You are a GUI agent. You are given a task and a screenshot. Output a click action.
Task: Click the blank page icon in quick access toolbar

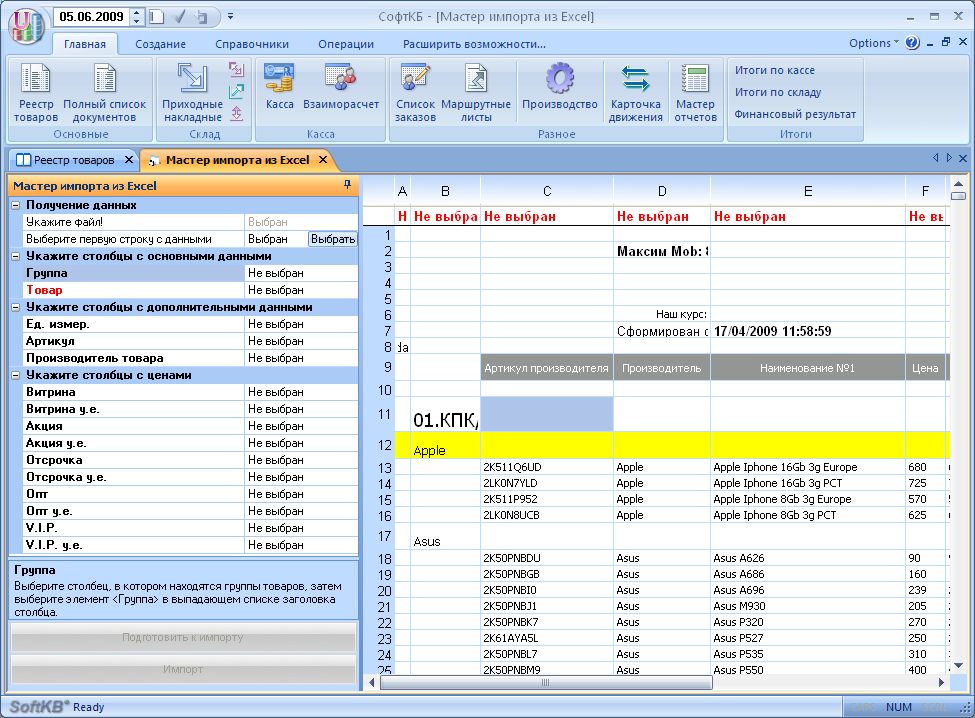point(157,16)
